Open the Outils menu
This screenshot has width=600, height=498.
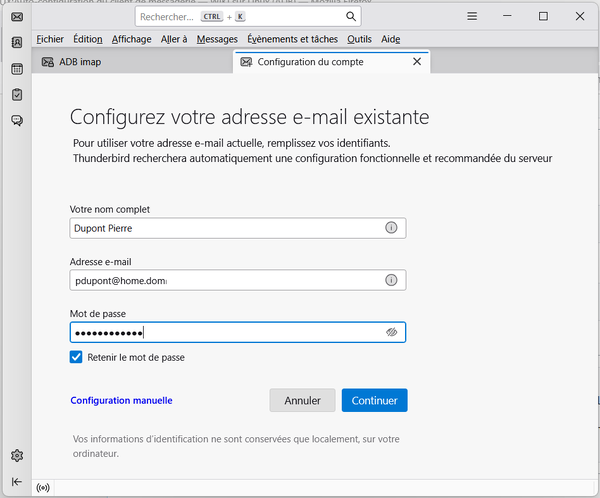359,38
